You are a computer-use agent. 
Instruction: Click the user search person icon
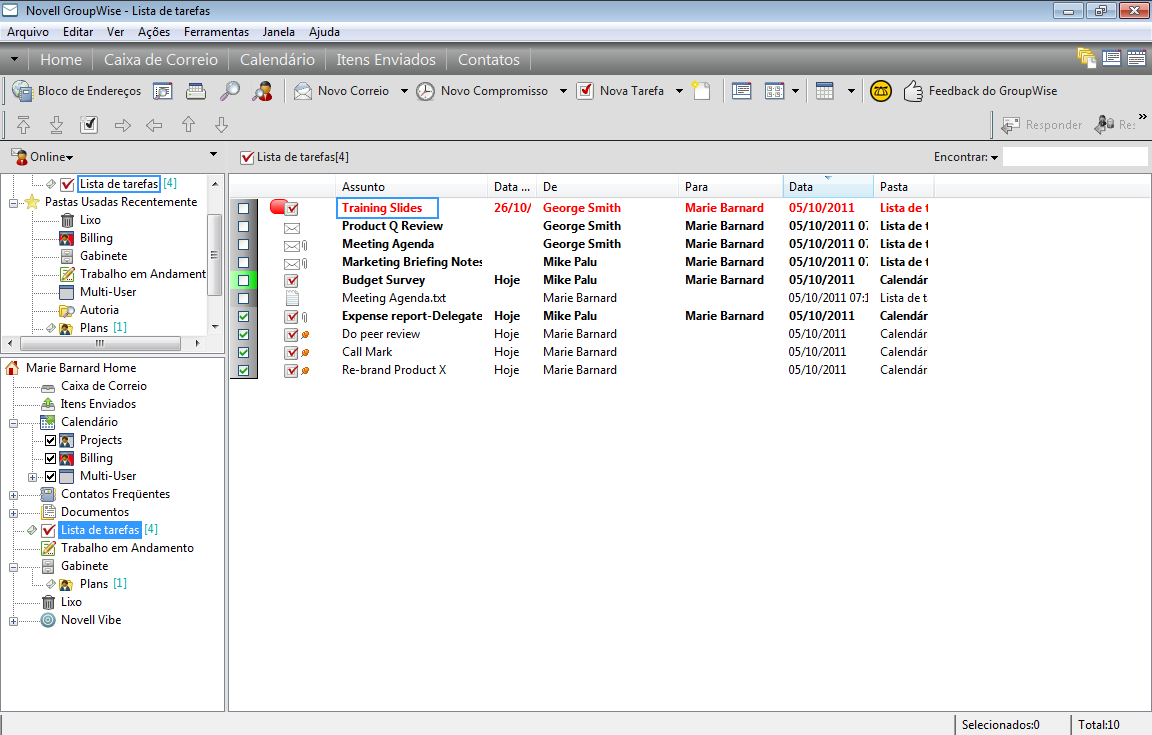263,91
